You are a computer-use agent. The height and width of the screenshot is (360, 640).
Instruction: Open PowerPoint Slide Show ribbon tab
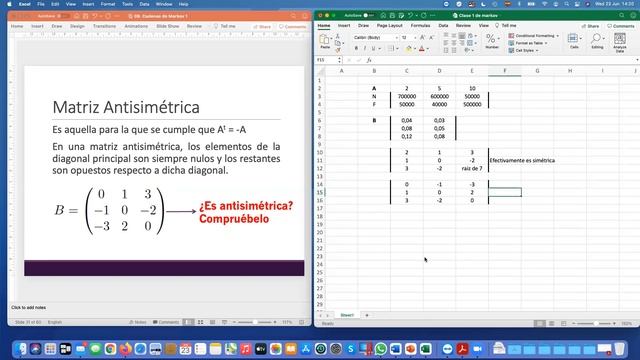[168, 26]
